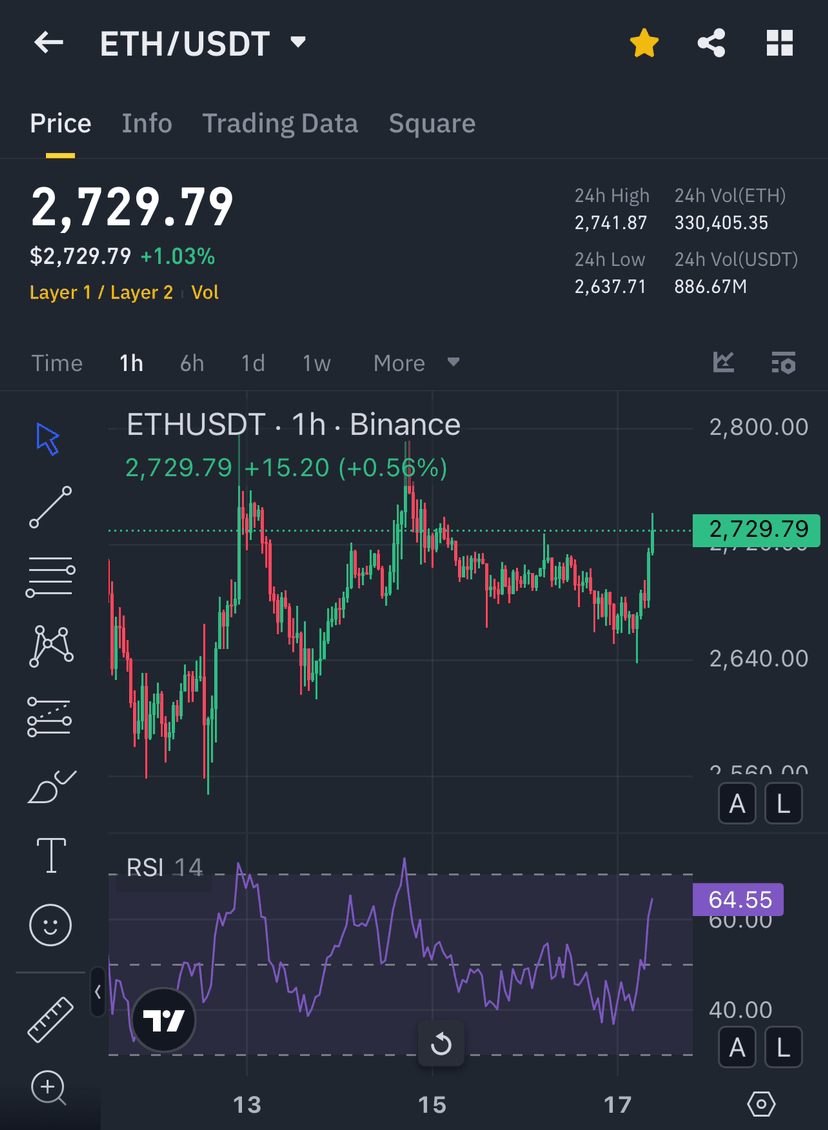
Task: Switch to the Price tab
Action: tap(61, 123)
